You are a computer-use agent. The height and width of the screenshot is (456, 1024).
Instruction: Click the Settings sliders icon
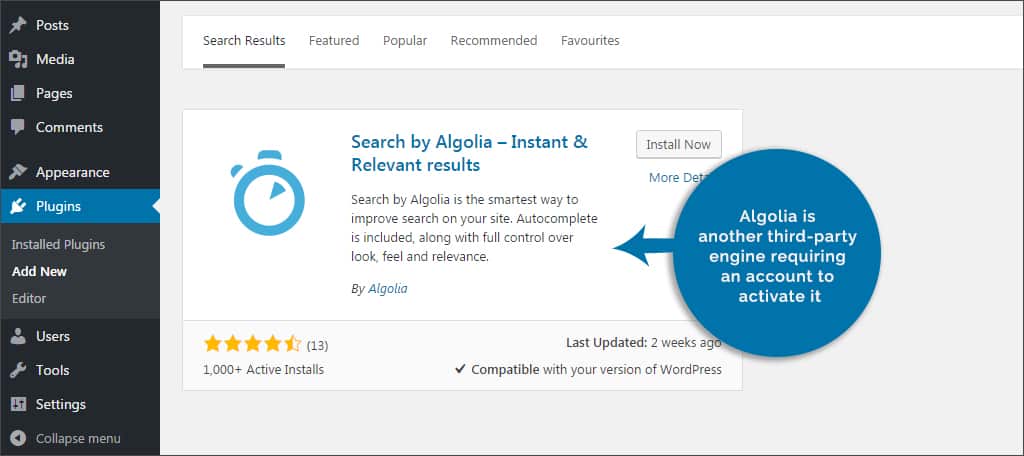point(18,404)
